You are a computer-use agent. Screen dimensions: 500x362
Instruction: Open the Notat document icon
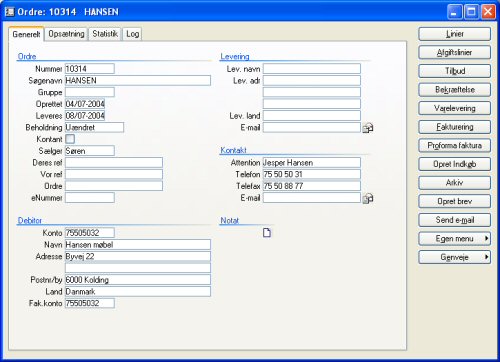point(267,232)
